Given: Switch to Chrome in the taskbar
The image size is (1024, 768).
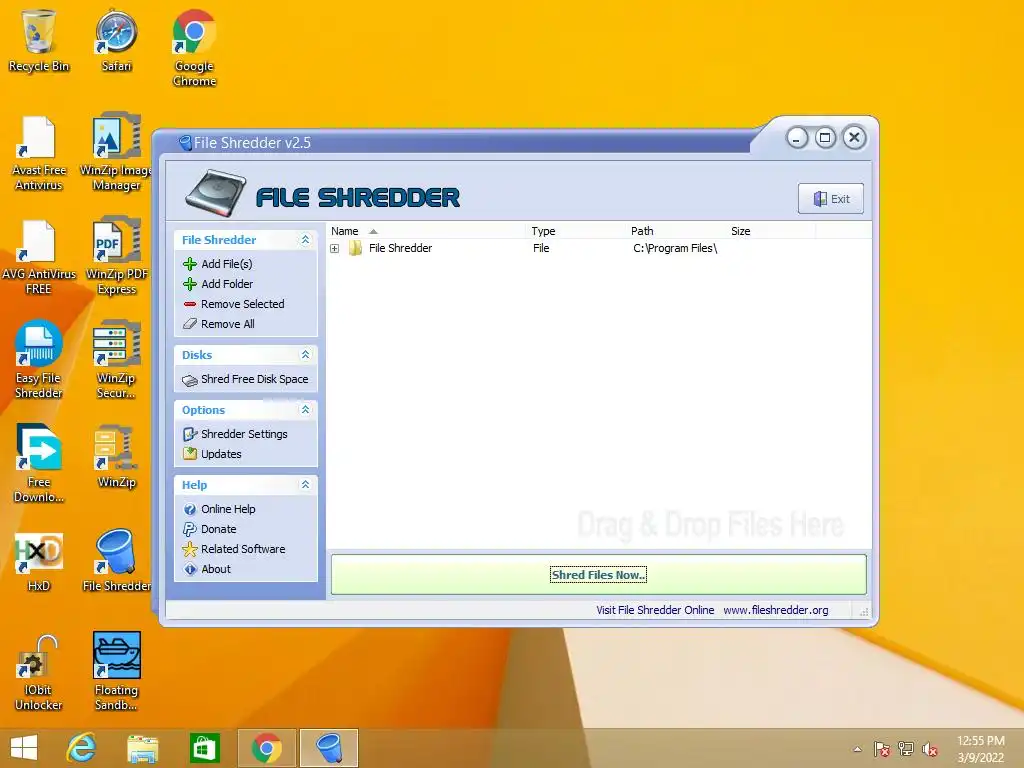Looking at the screenshot, I should pyautogui.click(x=266, y=748).
